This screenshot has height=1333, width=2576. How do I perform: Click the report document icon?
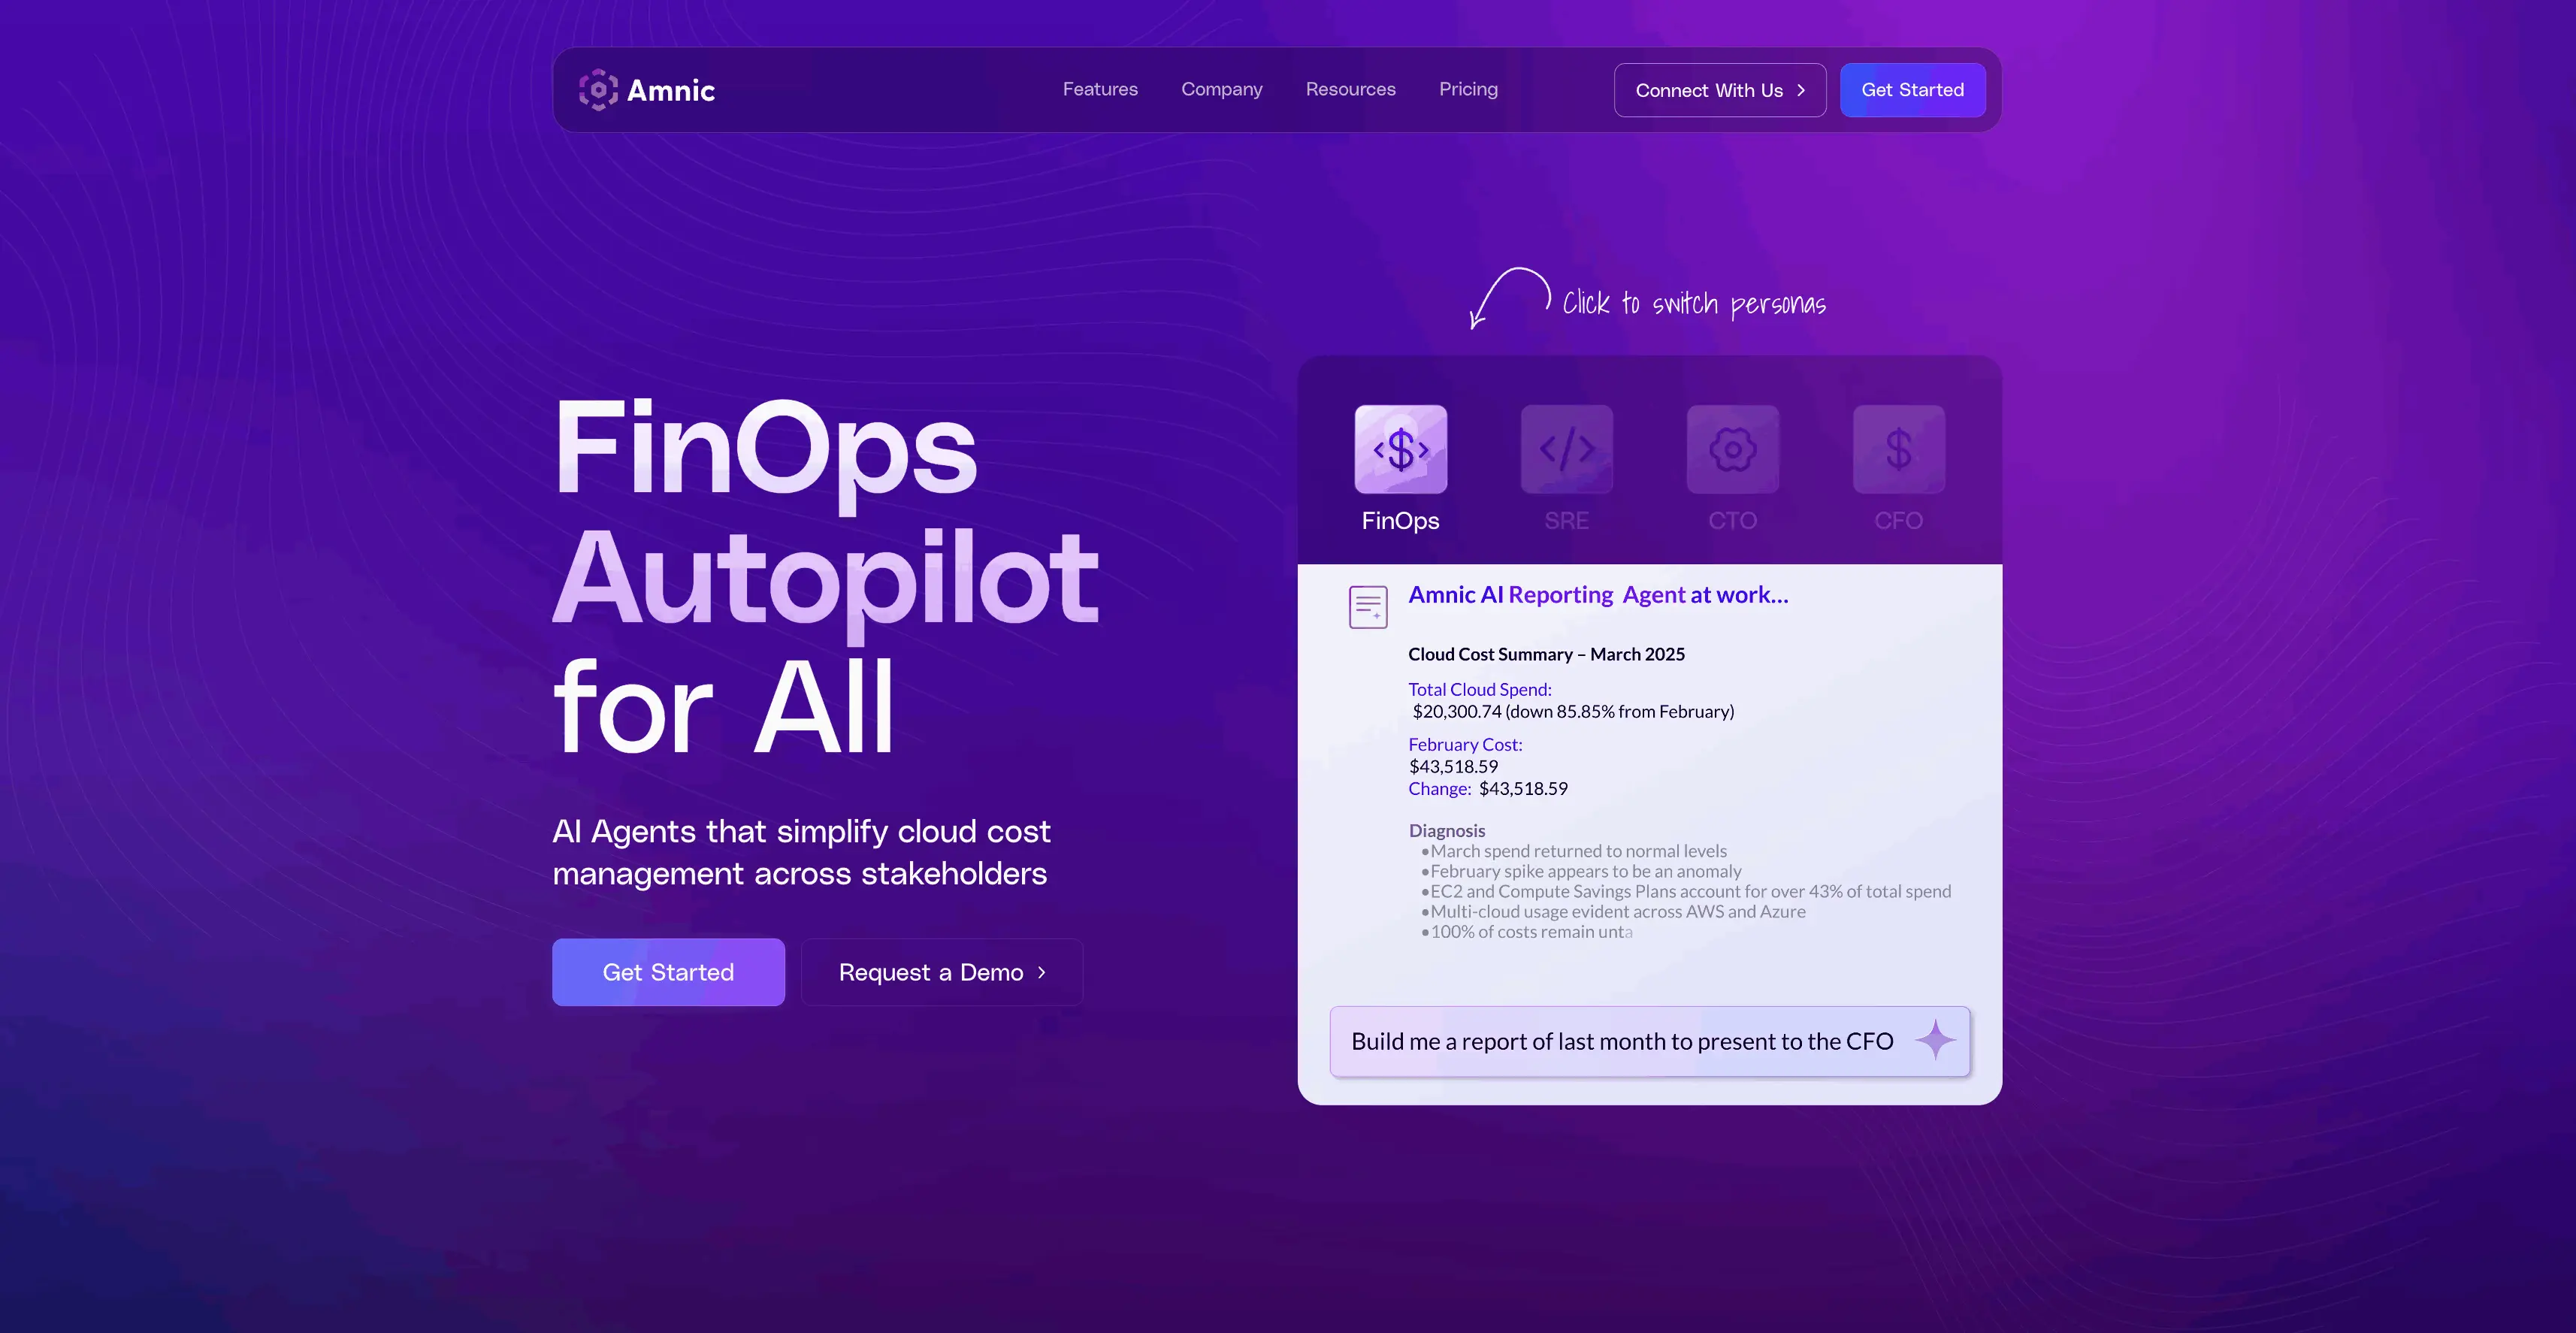coord(1368,607)
